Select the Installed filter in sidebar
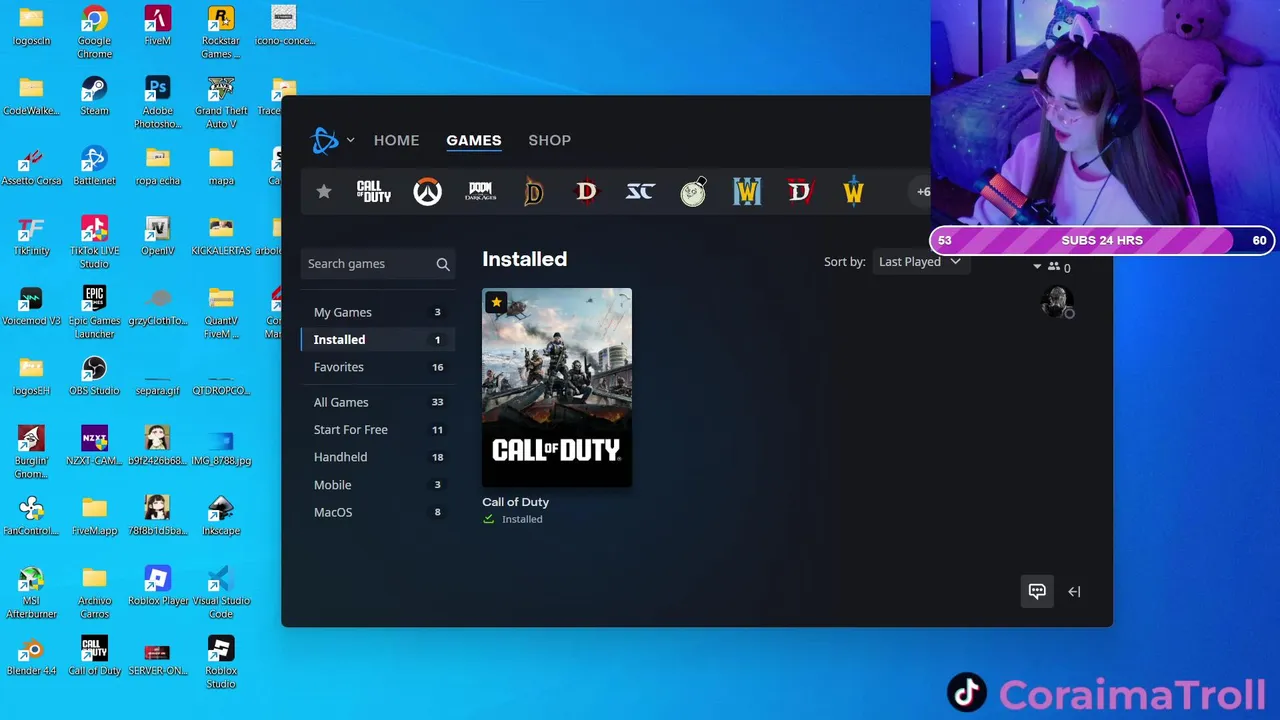This screenshot has width=1280, height=720. pos(378,340)
